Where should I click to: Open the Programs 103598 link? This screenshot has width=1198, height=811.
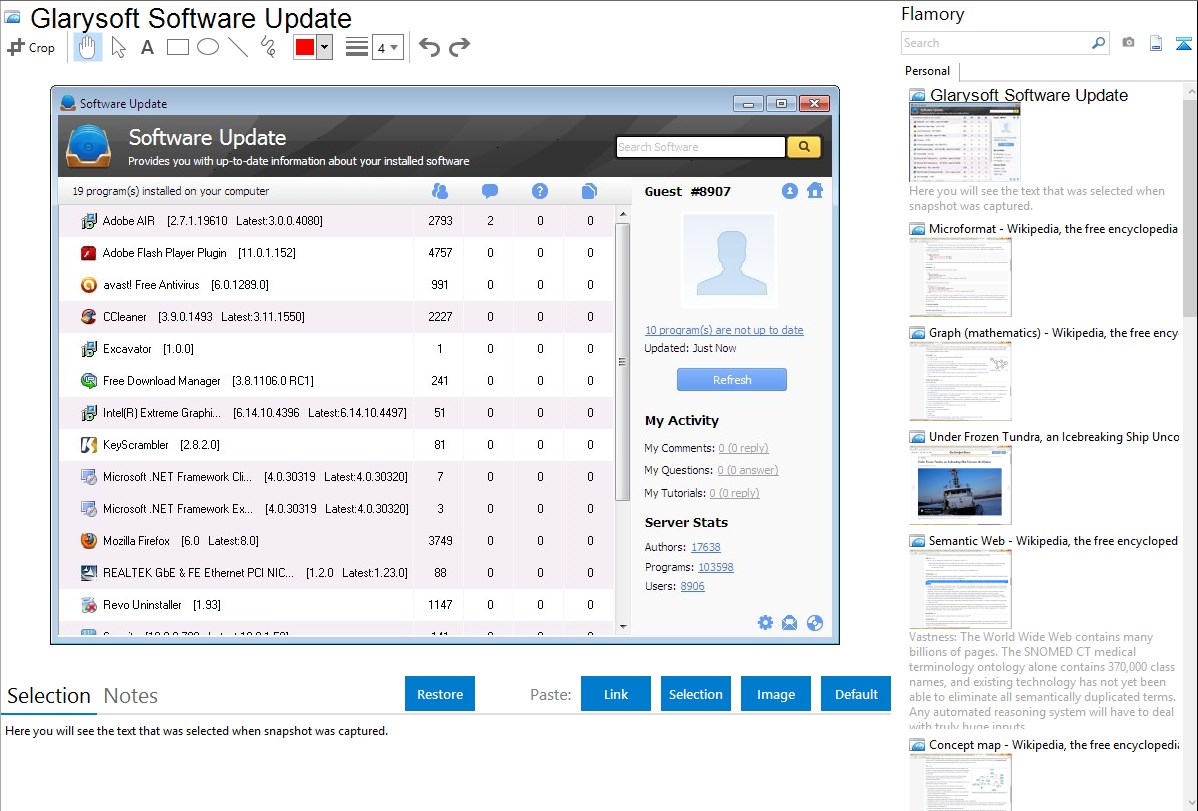click(x=716, y=567)
